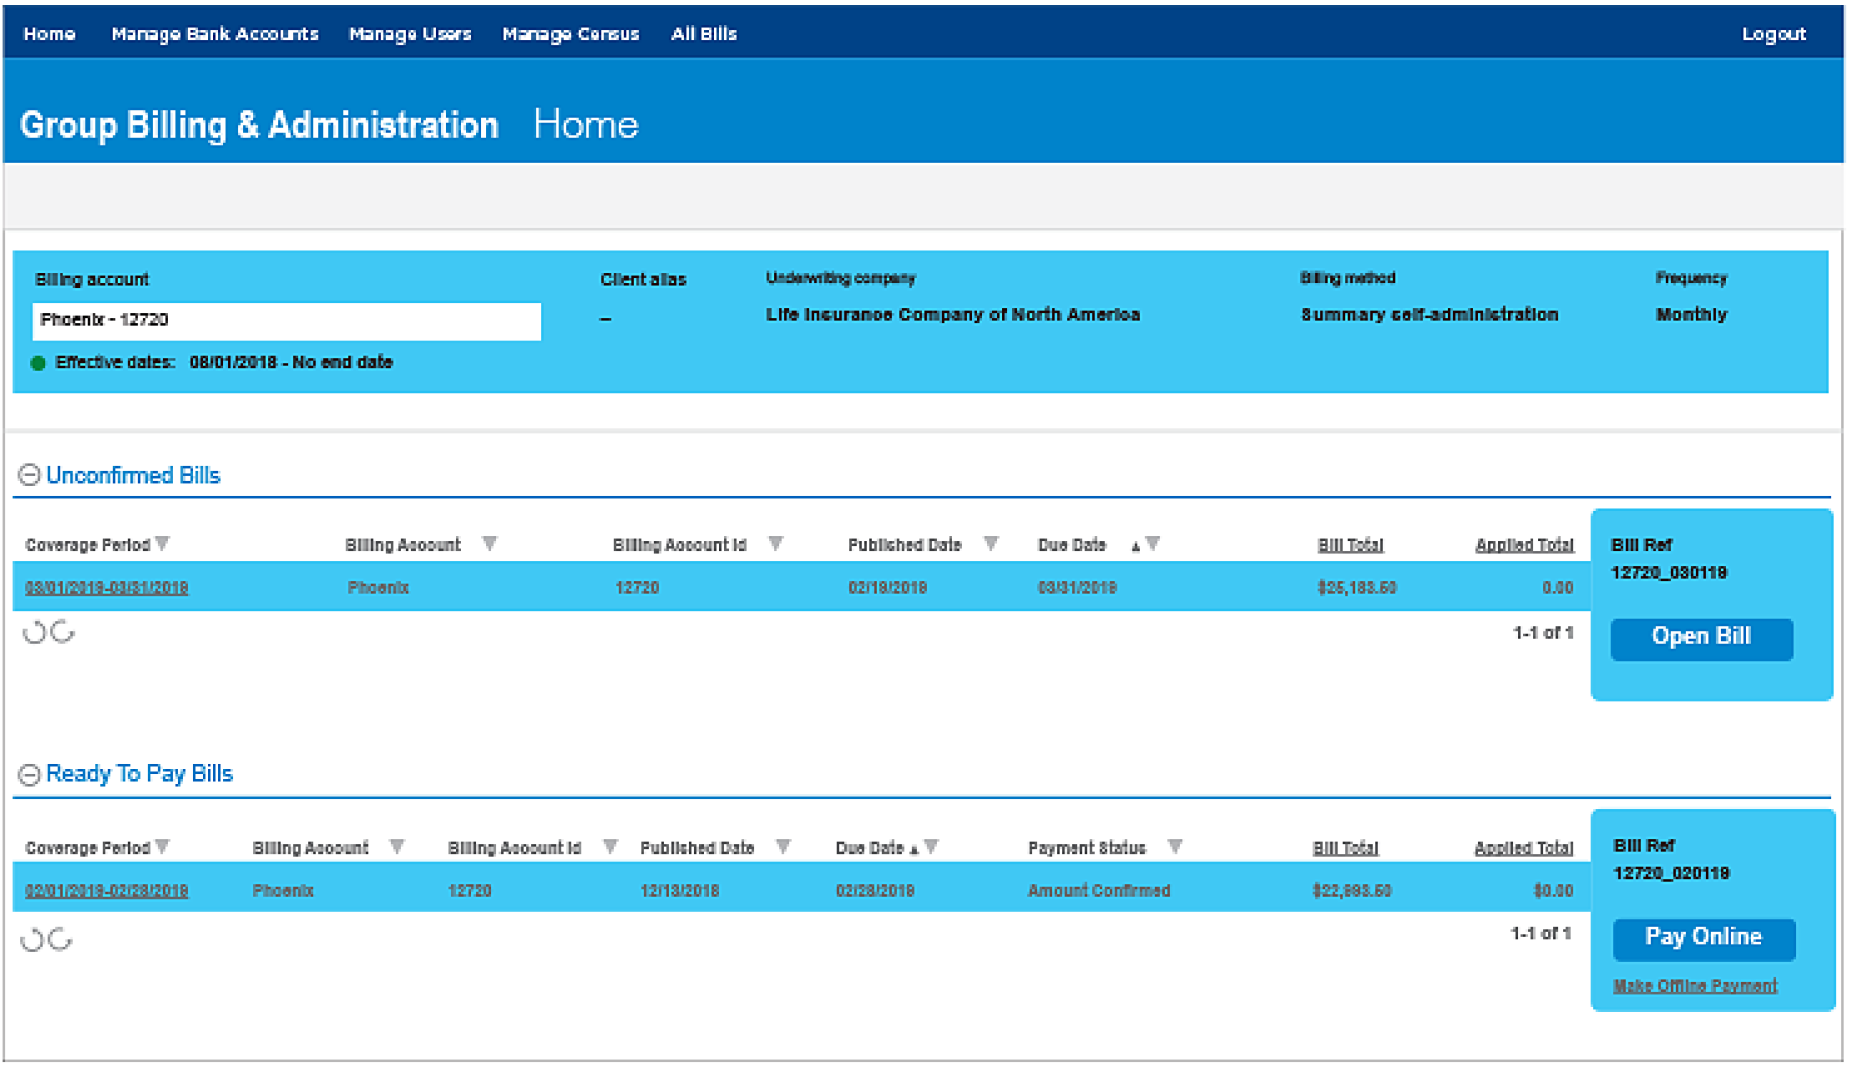Collapse the Ready To Pay Bills section
Screen dimensions: 1849x1084
coord(29,774)
